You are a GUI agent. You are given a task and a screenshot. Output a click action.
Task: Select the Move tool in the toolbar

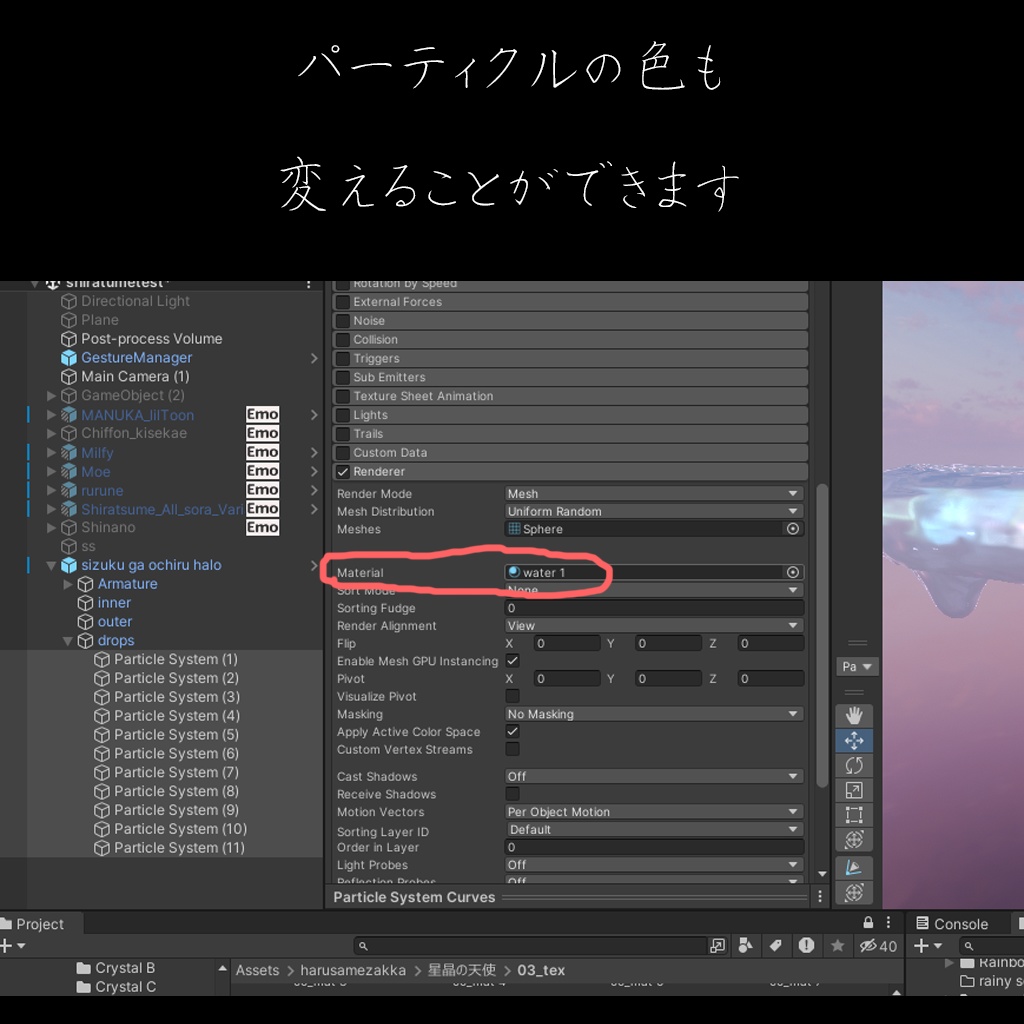[x=855, y=740]
